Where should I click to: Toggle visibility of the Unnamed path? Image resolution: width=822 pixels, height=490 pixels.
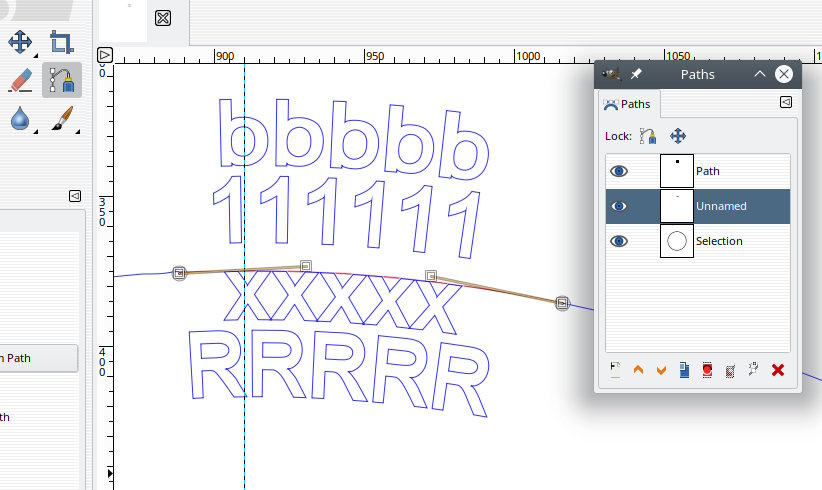click(x=620, y=206)
